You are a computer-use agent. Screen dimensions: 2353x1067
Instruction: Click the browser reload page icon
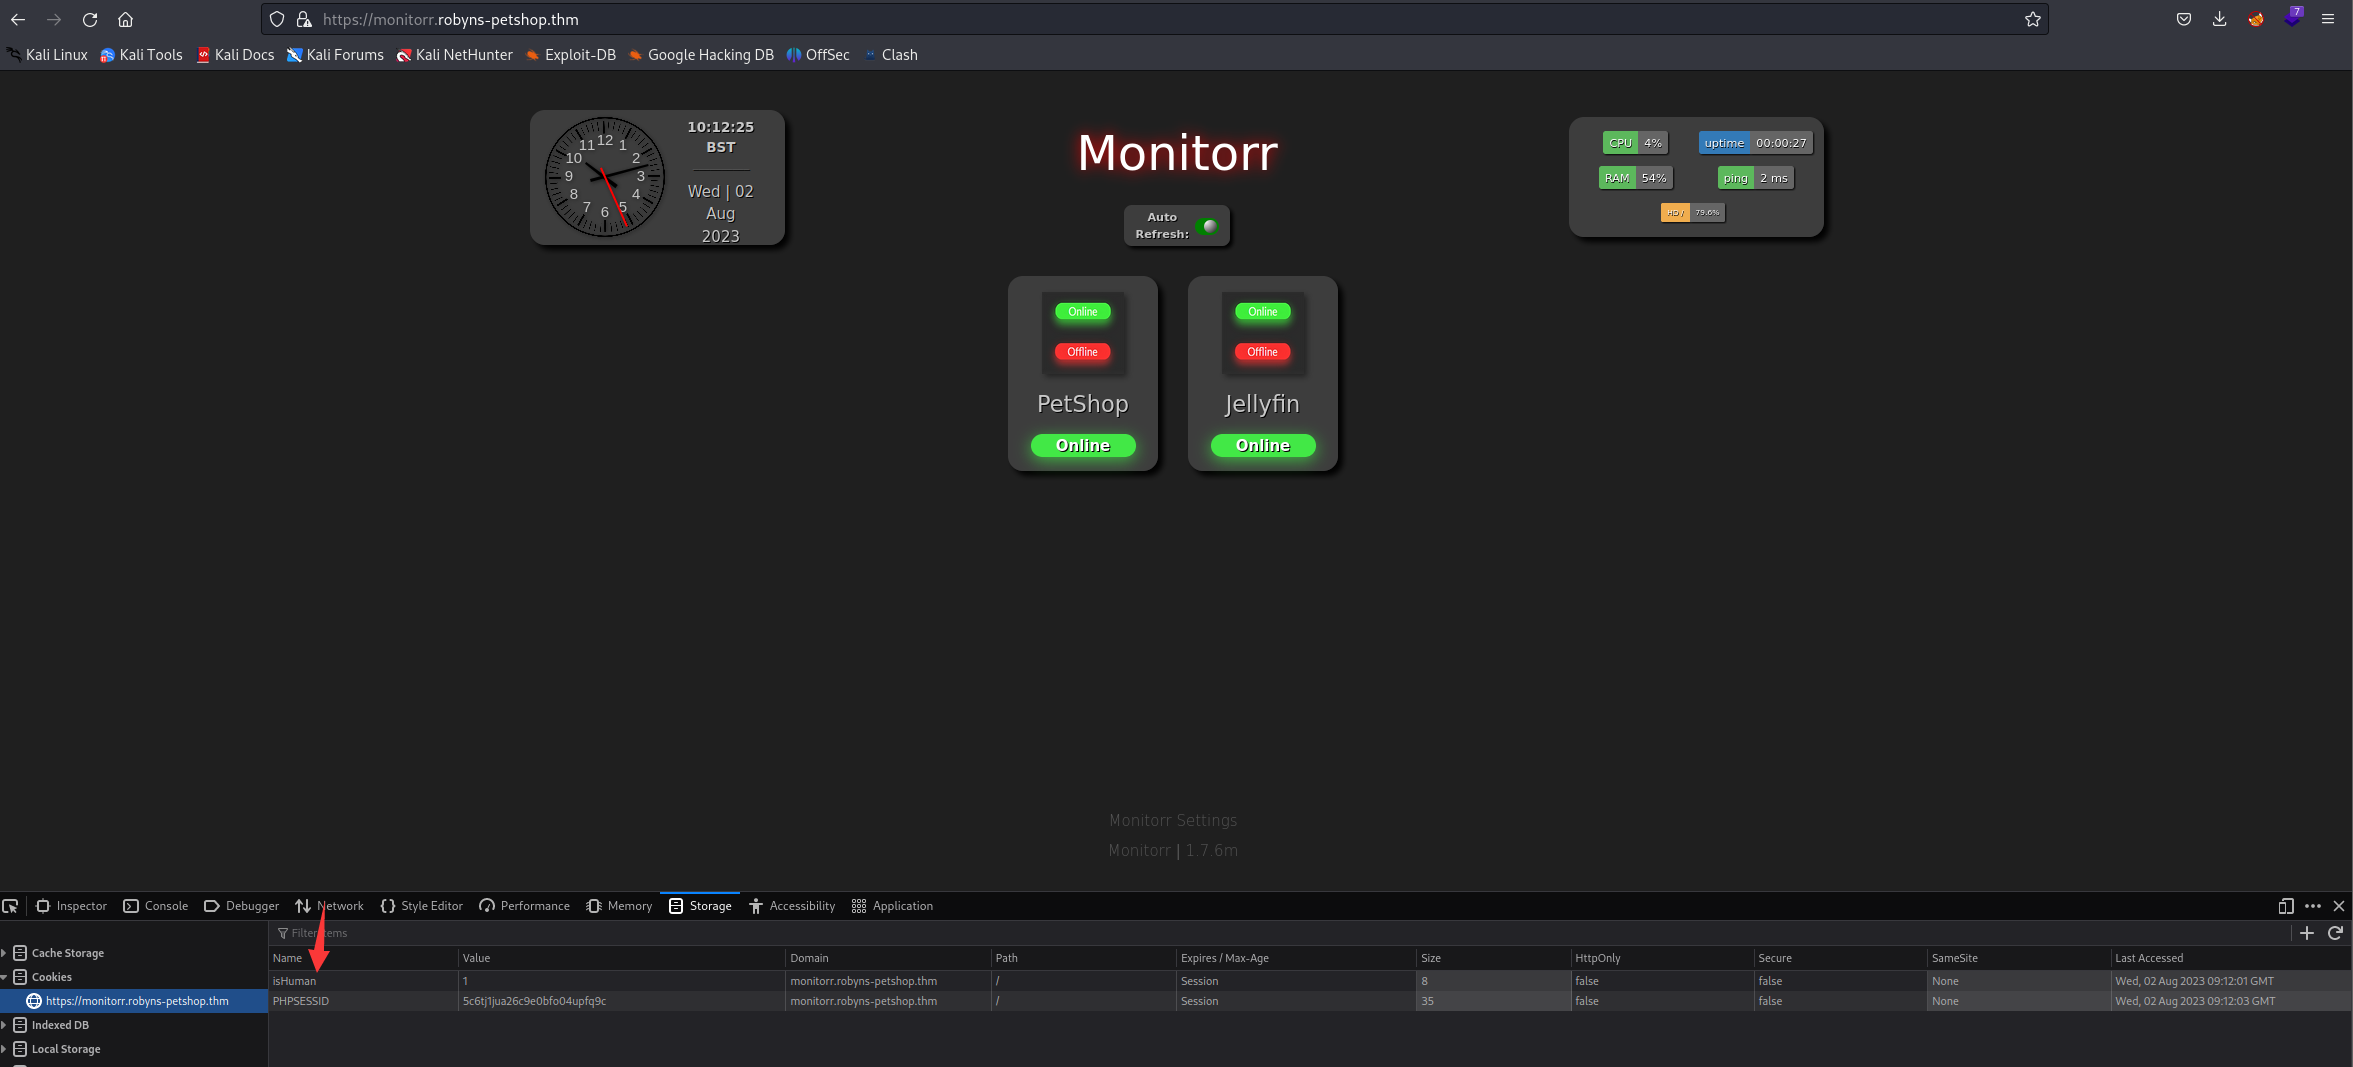pyautogui.click(x=90, y=19)
